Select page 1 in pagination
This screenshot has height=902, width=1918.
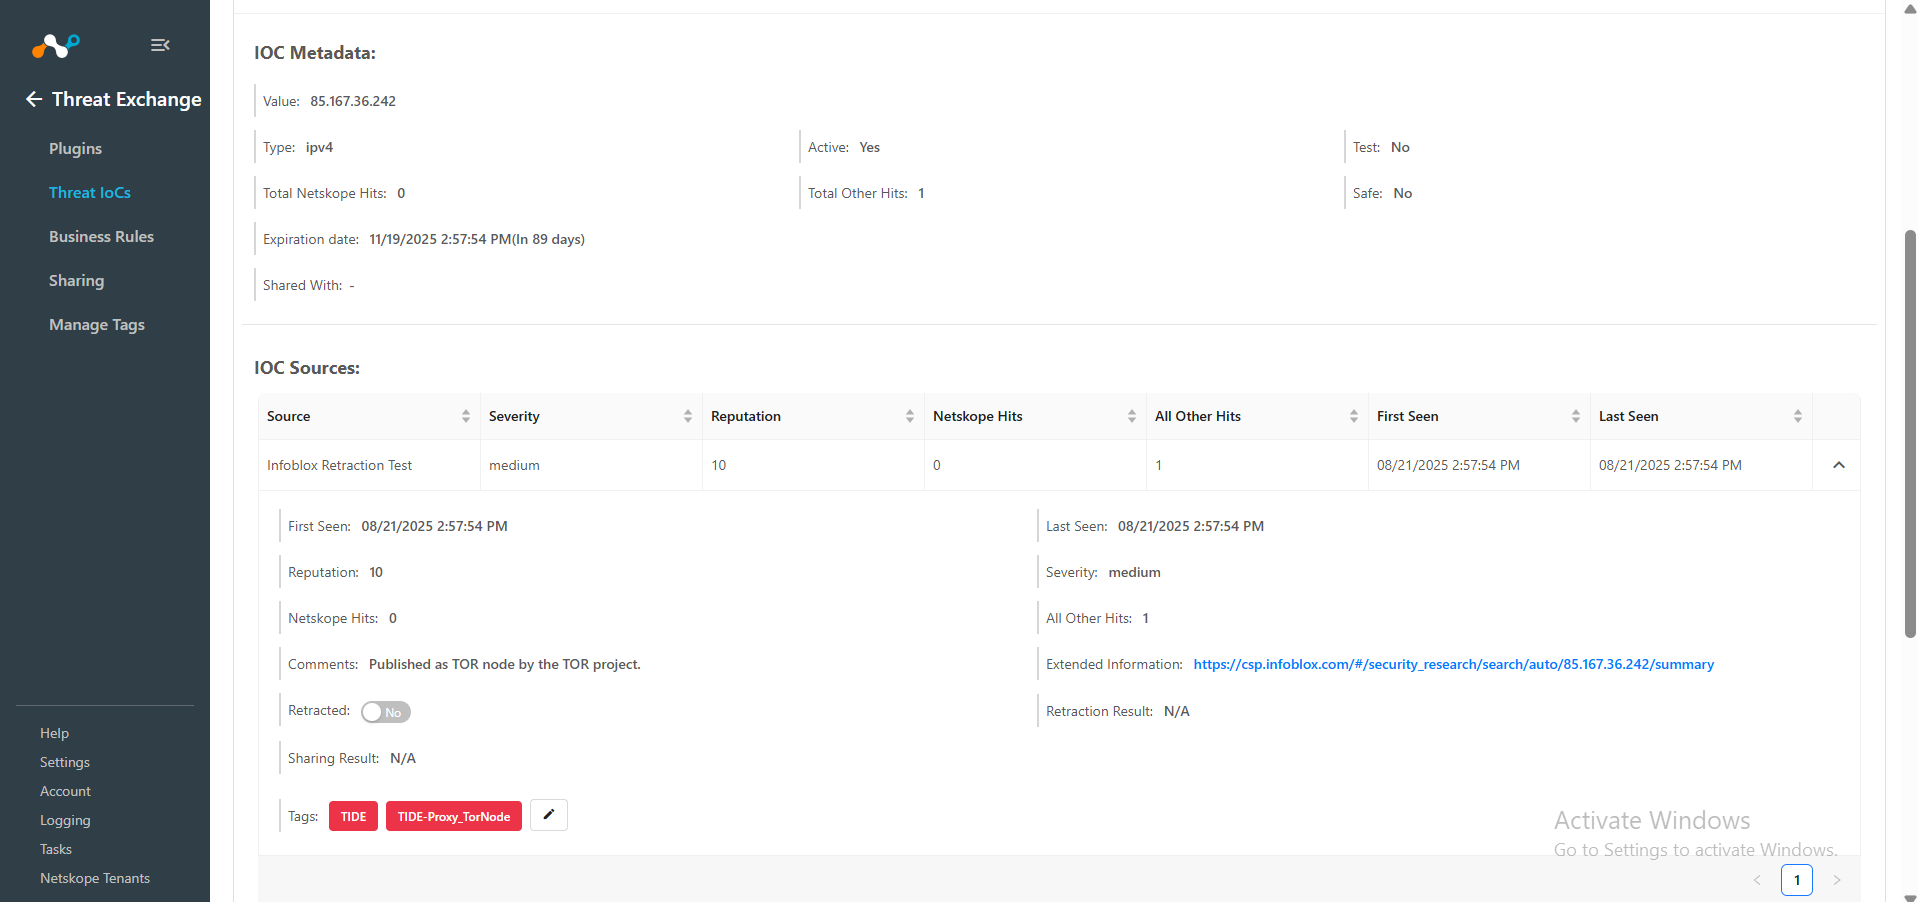1797,880
